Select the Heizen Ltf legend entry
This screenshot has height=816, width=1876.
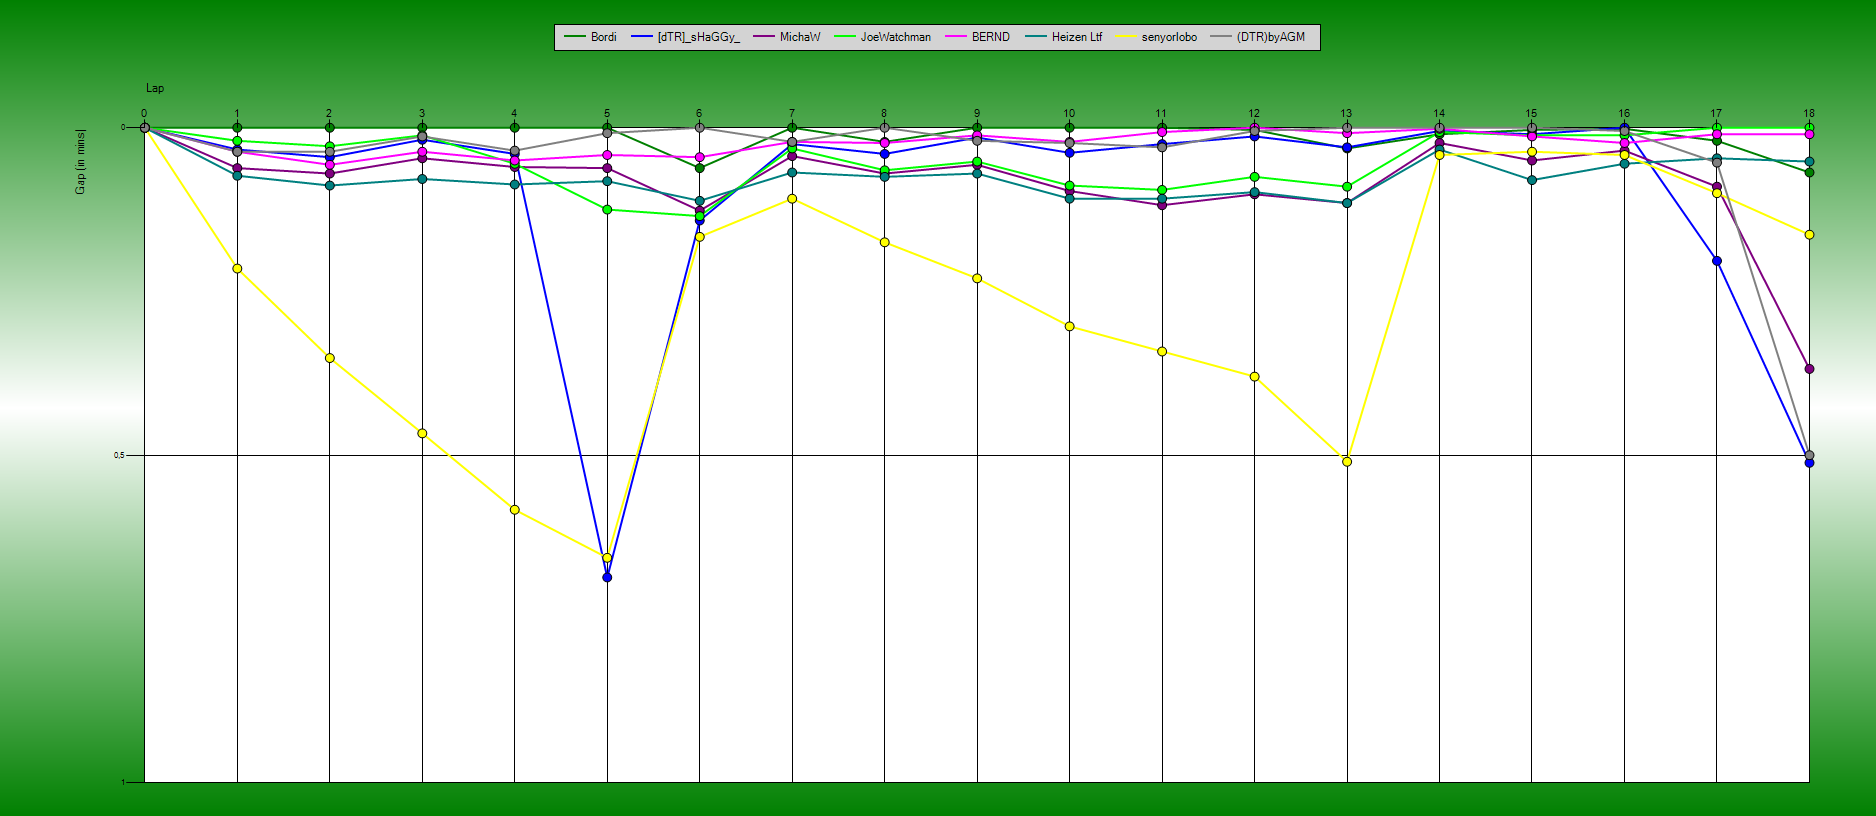[1063, 37]
